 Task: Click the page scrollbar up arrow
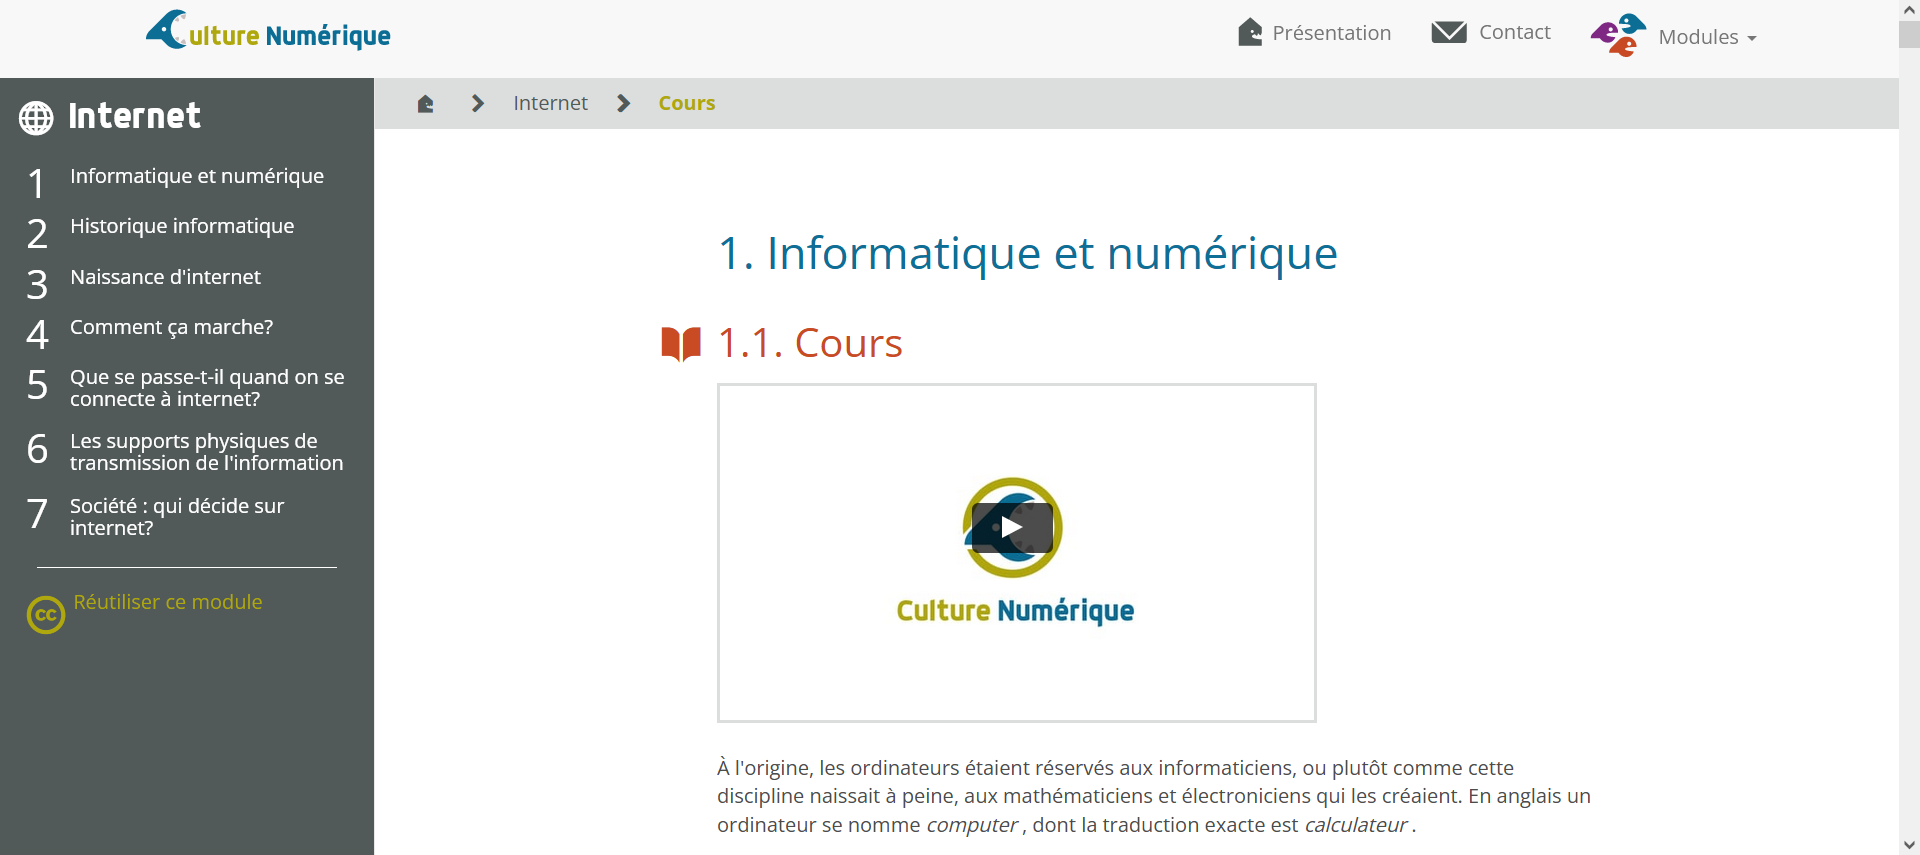click(1909, 9)
